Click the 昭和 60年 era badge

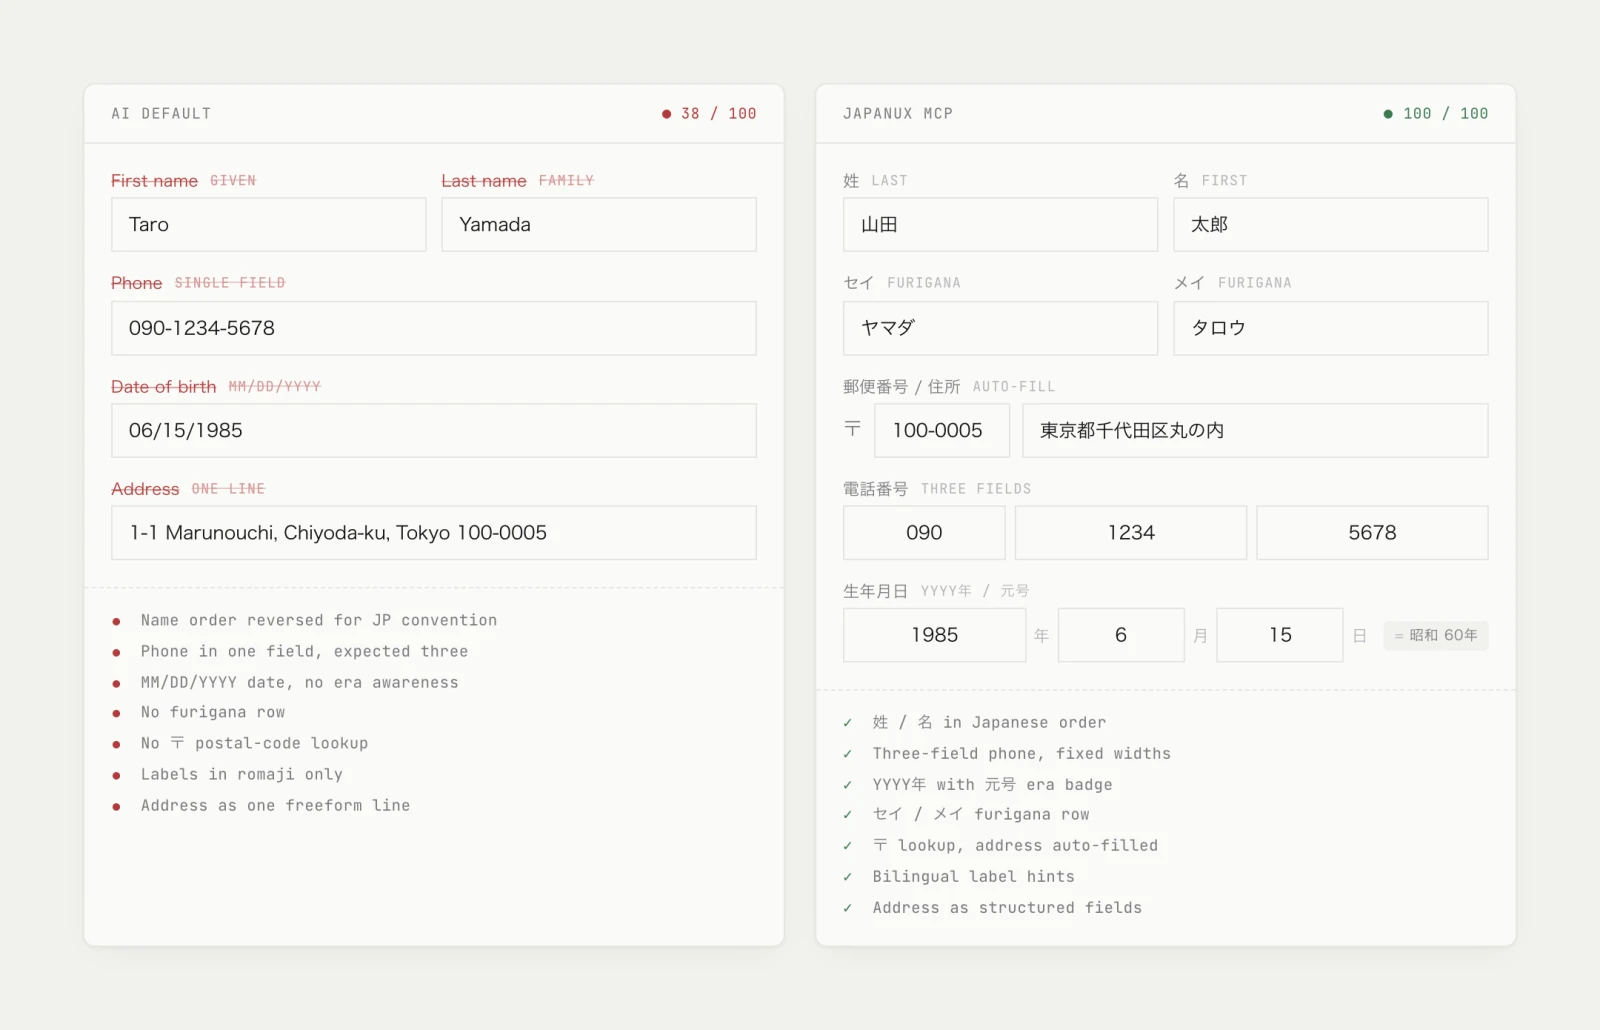pos(1436,635)
